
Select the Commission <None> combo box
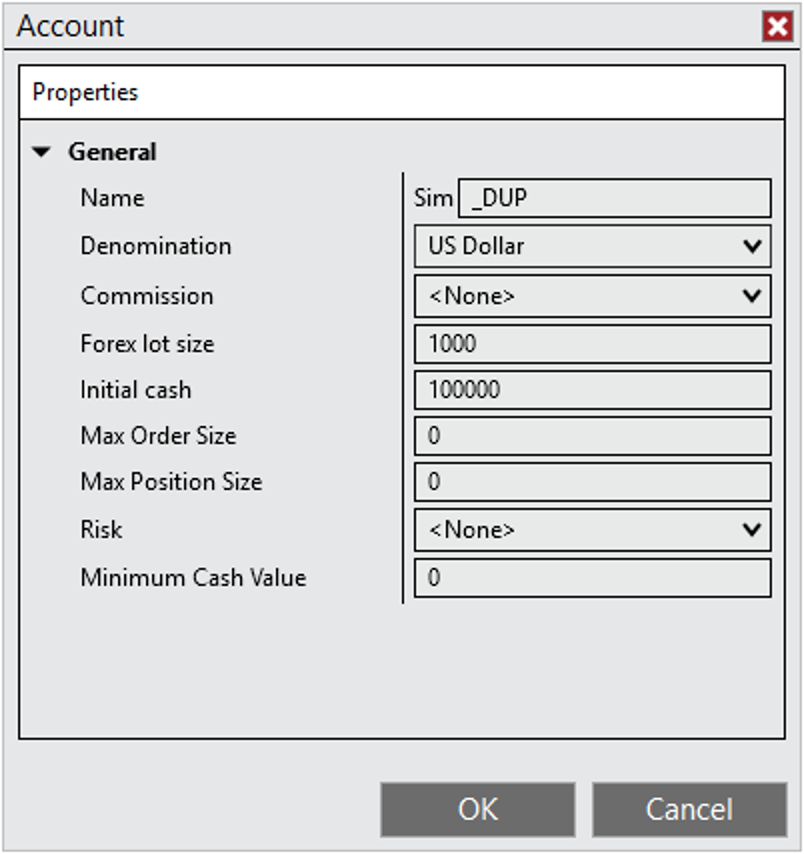pyautogui.click(x=593, y=296)
